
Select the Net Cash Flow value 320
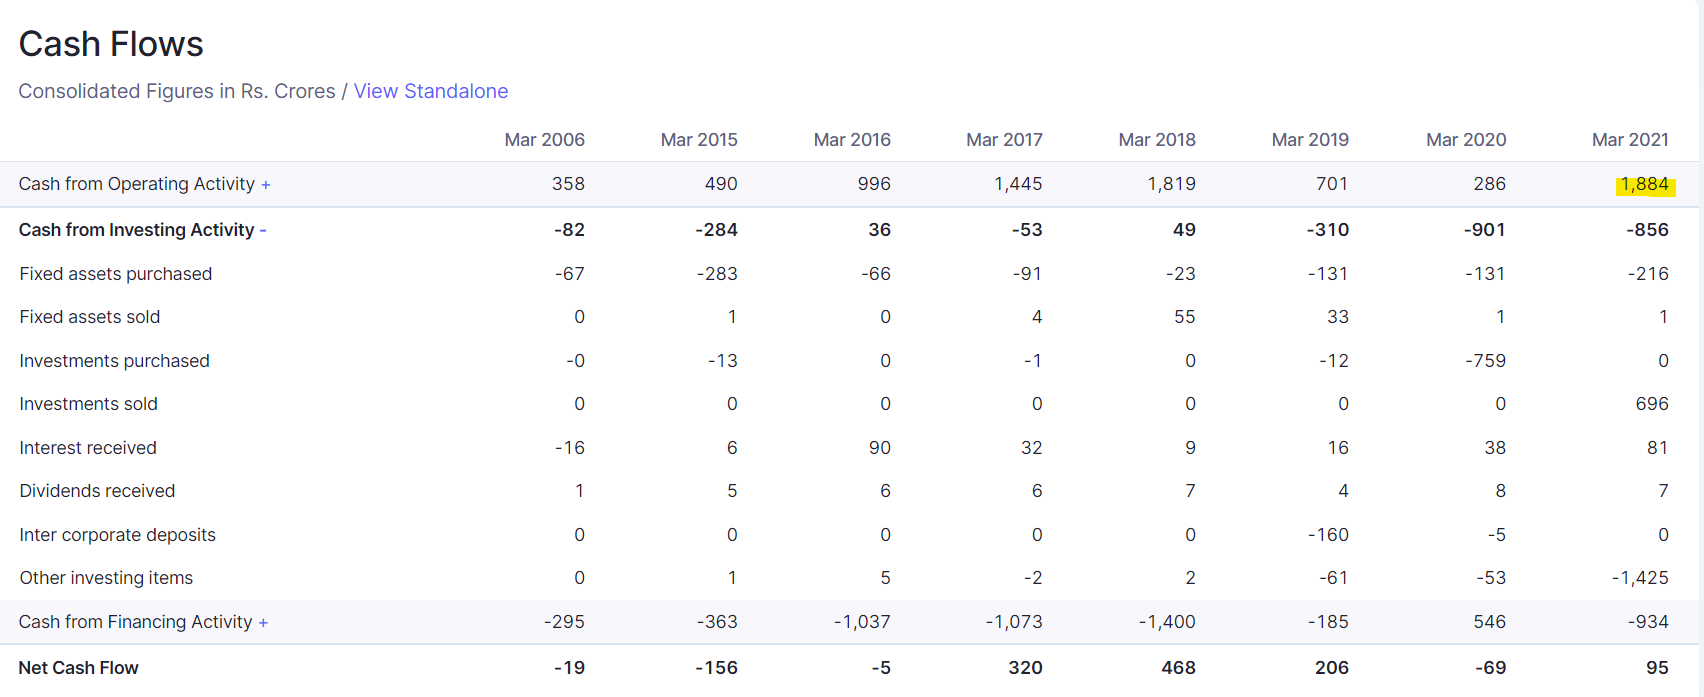pos(1025,668)
